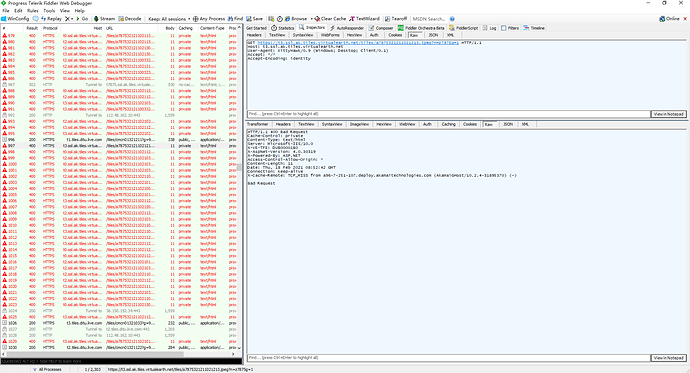The width and height of the screenshot is (690, 373).
Task: Open the Rules menu
Action: click(33, 11)
